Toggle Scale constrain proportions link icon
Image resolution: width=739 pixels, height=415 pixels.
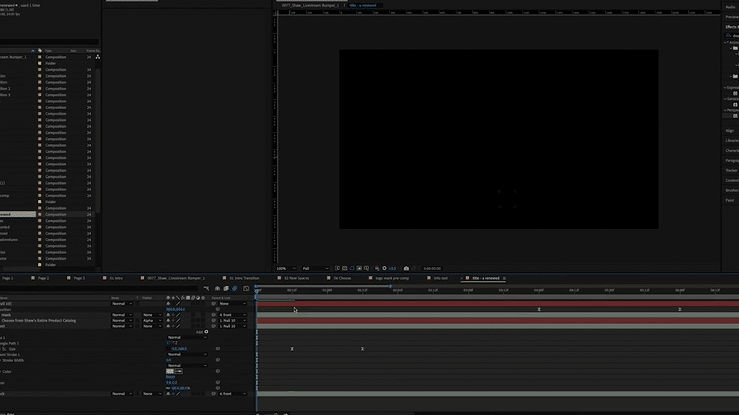(168, 388)
